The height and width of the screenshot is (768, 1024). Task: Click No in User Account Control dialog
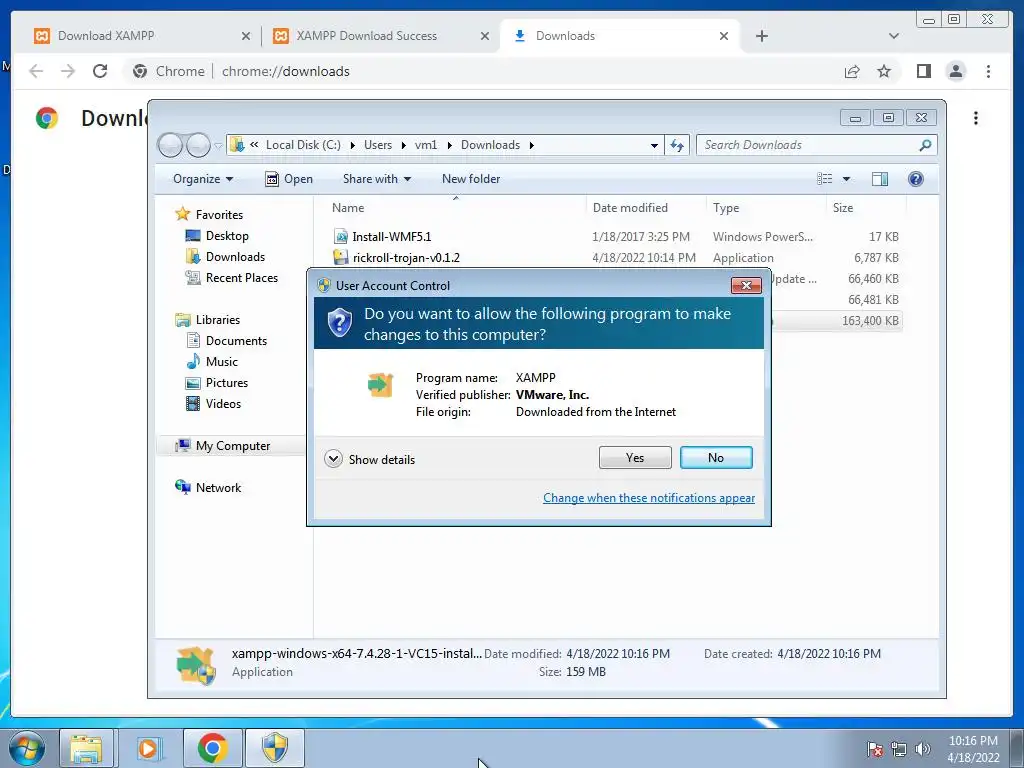(716, 458)
